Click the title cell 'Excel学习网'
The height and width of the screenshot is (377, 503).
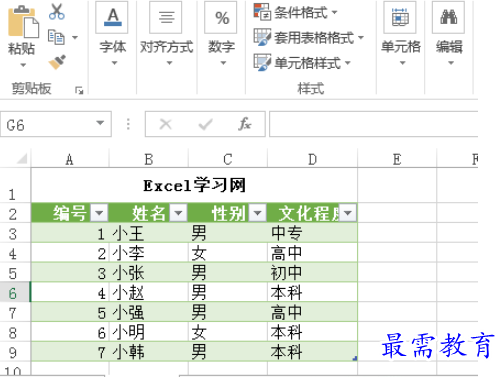(194, 185)
